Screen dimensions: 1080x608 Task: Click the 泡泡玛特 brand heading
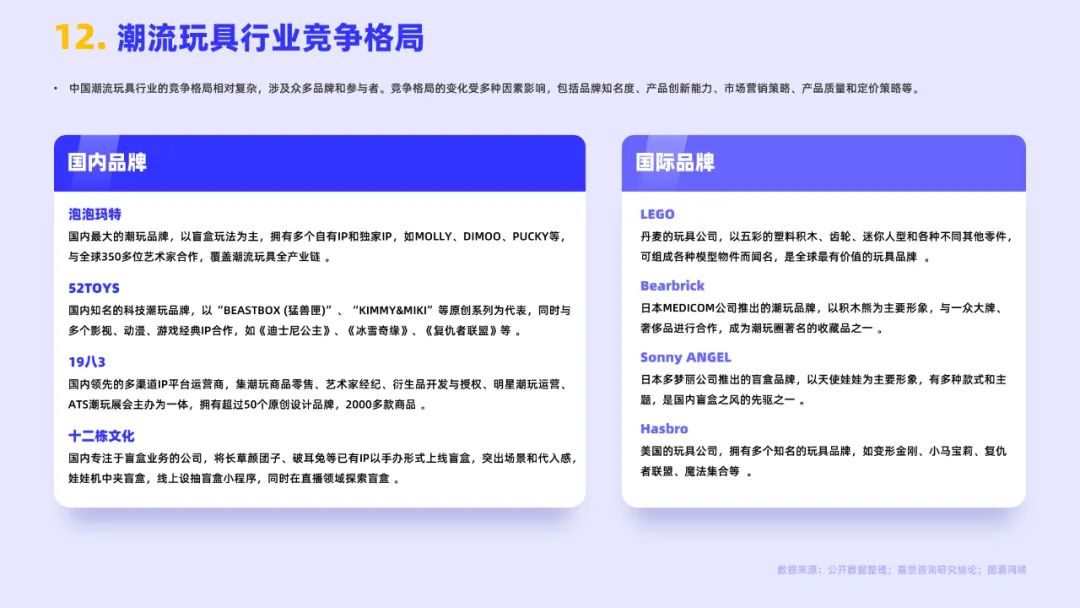(x=94, y=214)
